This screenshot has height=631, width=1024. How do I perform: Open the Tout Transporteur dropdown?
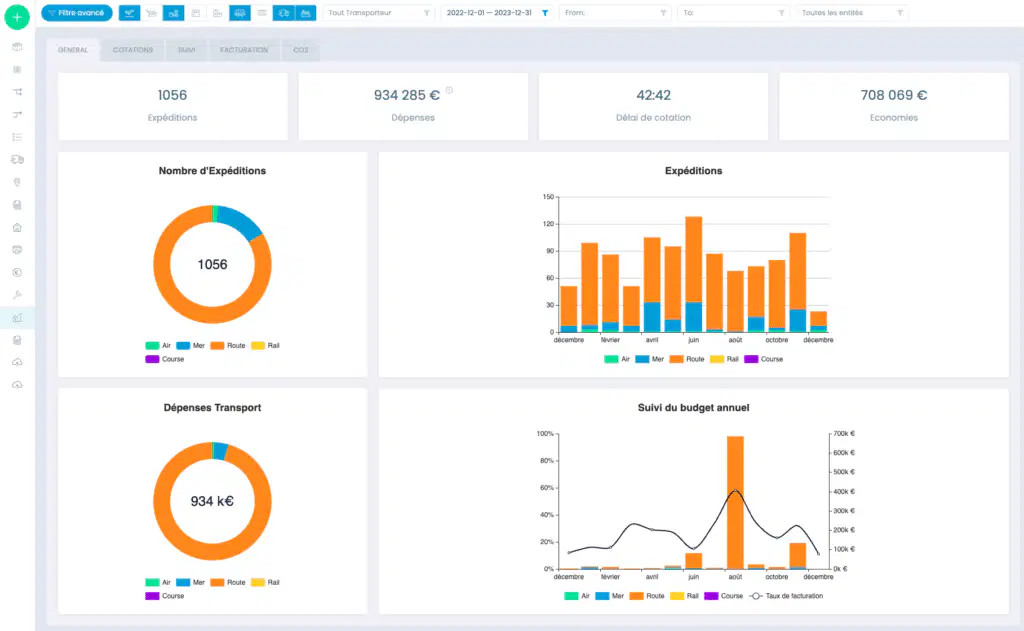[379, 13]
